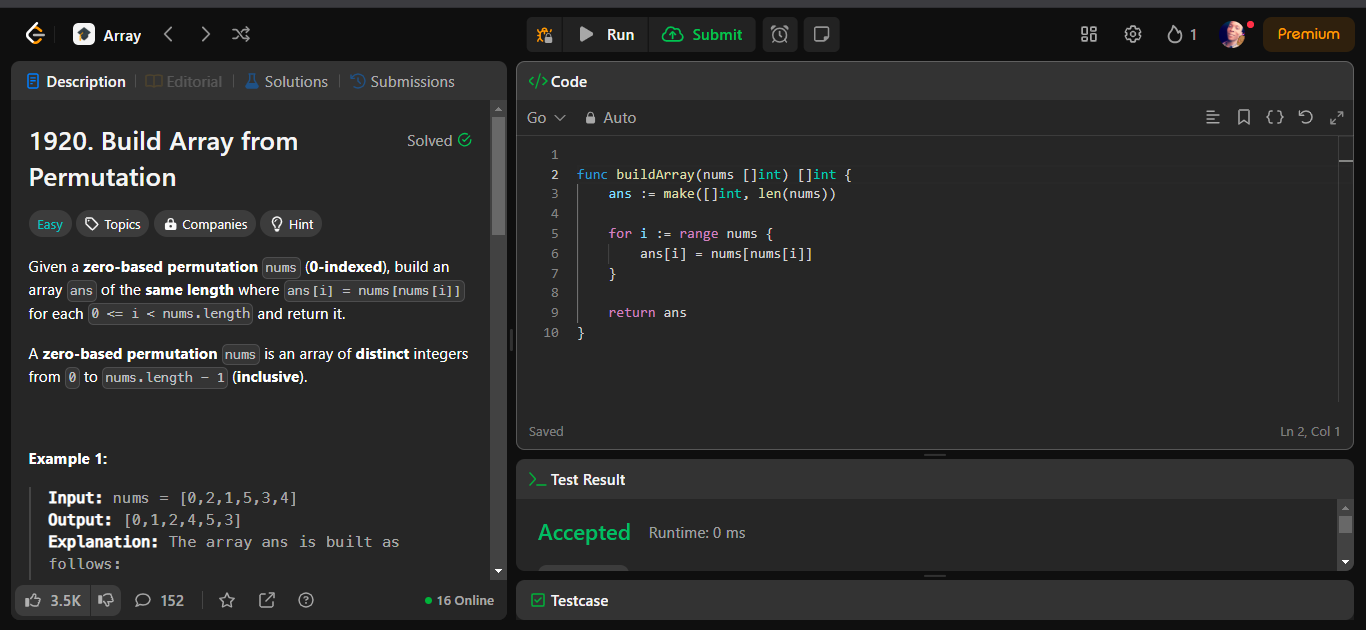Open the layout grid icon
Image resolution: width=1366 pixels, height=630 pixels.
(x=1089, y=34)
